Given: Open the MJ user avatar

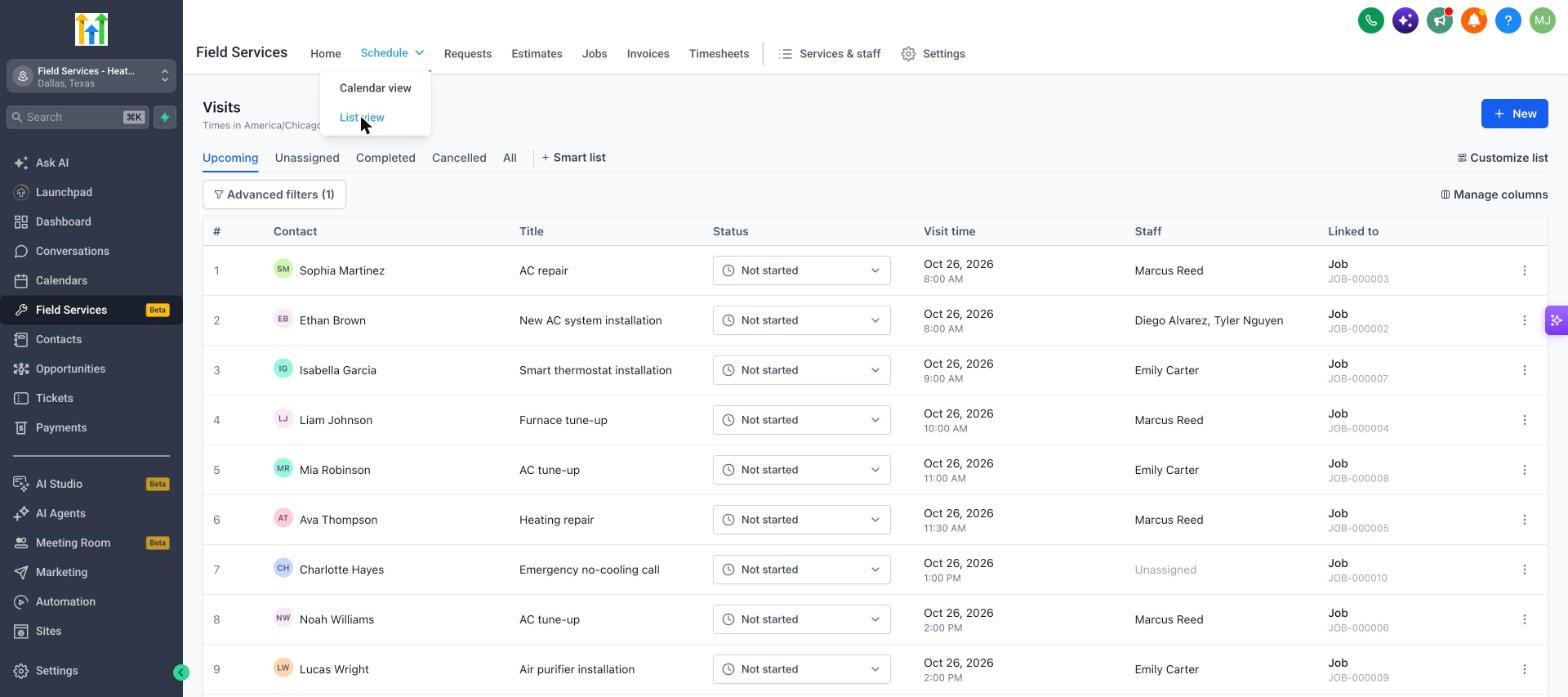Looking at the screenshot, I should (1542, 20).
